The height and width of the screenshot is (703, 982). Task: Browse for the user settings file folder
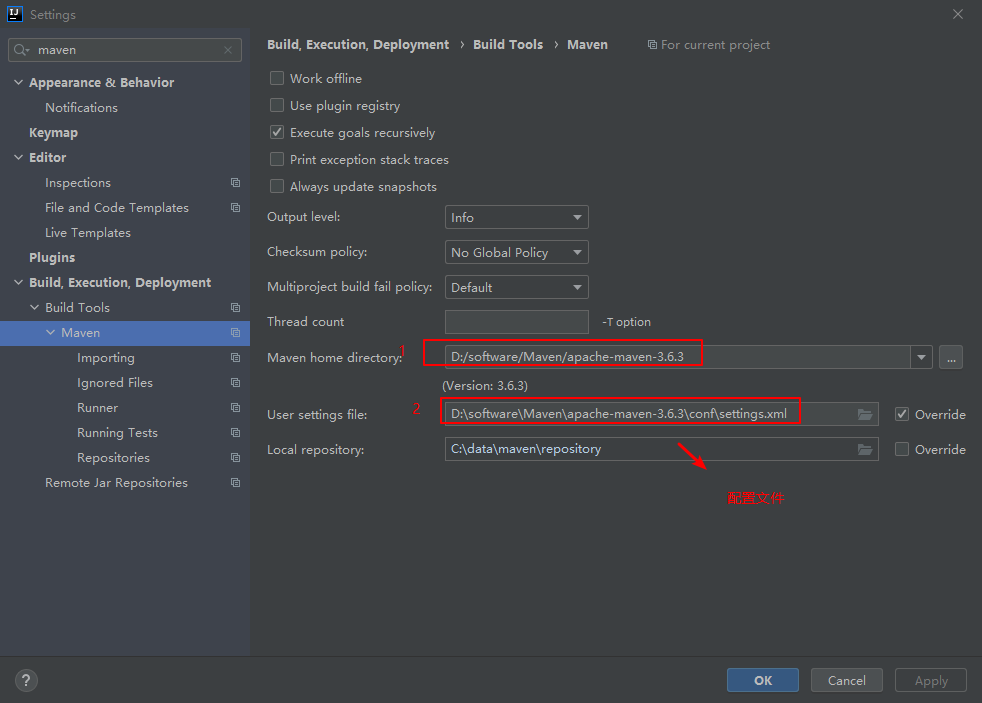865,414
